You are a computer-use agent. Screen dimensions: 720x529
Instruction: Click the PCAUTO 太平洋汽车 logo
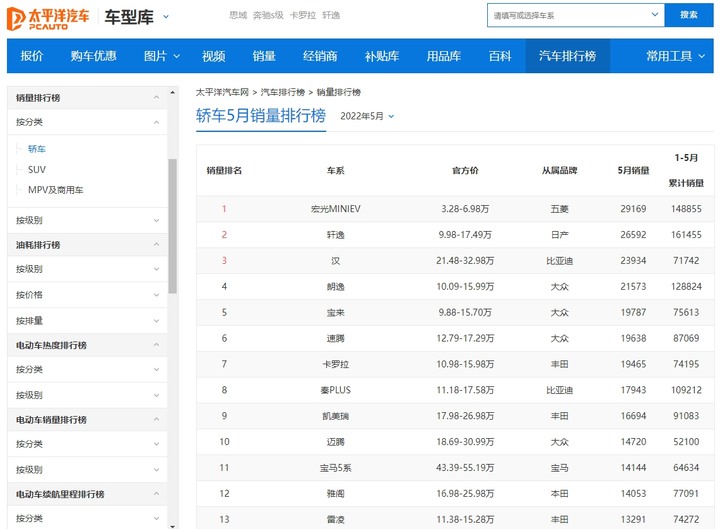[x=48, y=18]
